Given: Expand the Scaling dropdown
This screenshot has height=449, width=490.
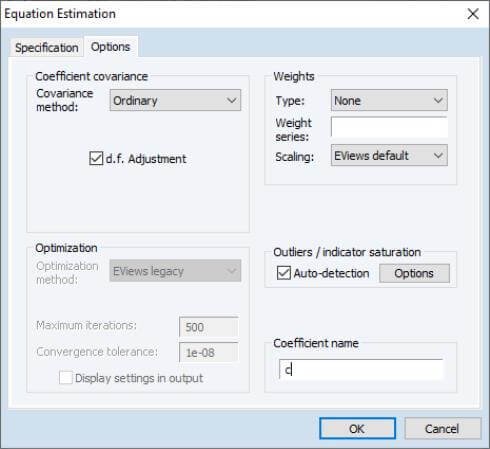Looking at the screenshot, I should [389, 155].
